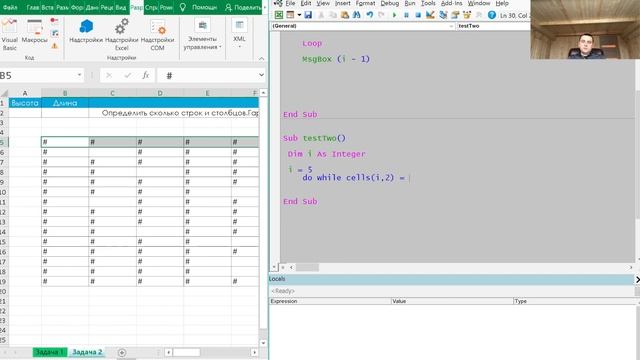Select sheet tab Задача 2
The image size is (640, 360).
[x=87, y=352]
